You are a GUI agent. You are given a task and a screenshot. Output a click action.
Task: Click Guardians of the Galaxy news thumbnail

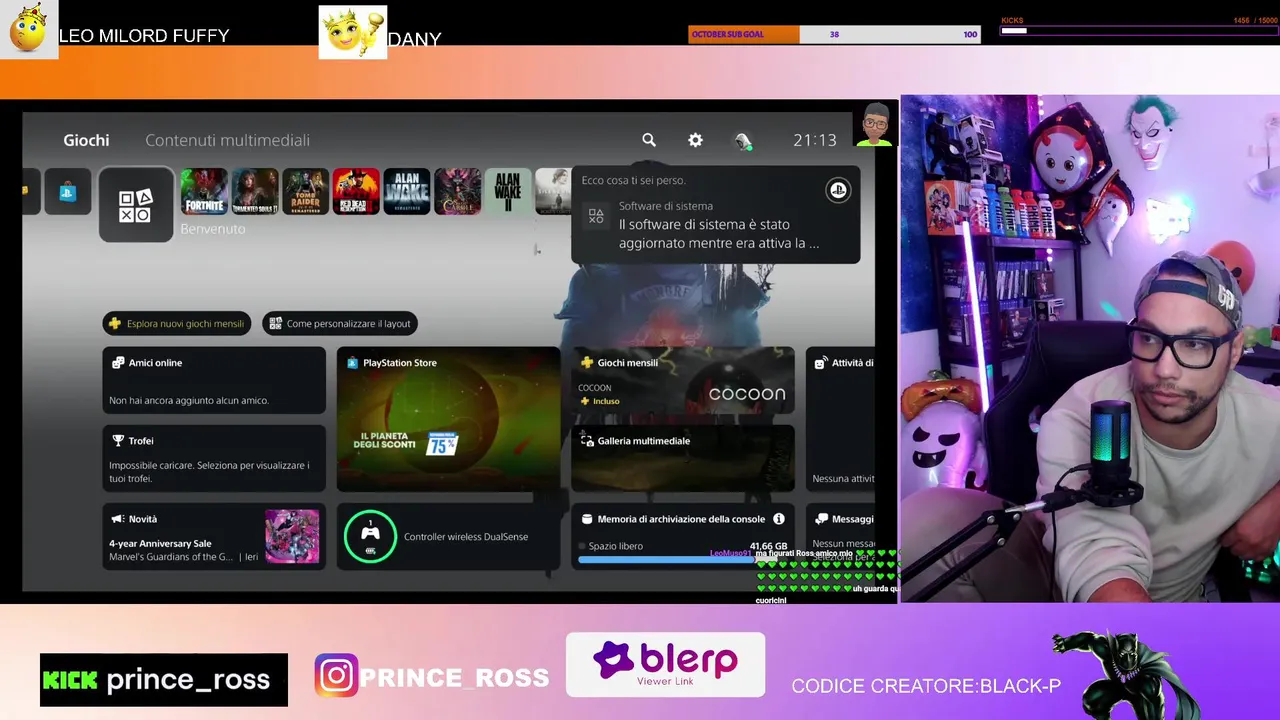pyautogui.click(x=292, y=536)
